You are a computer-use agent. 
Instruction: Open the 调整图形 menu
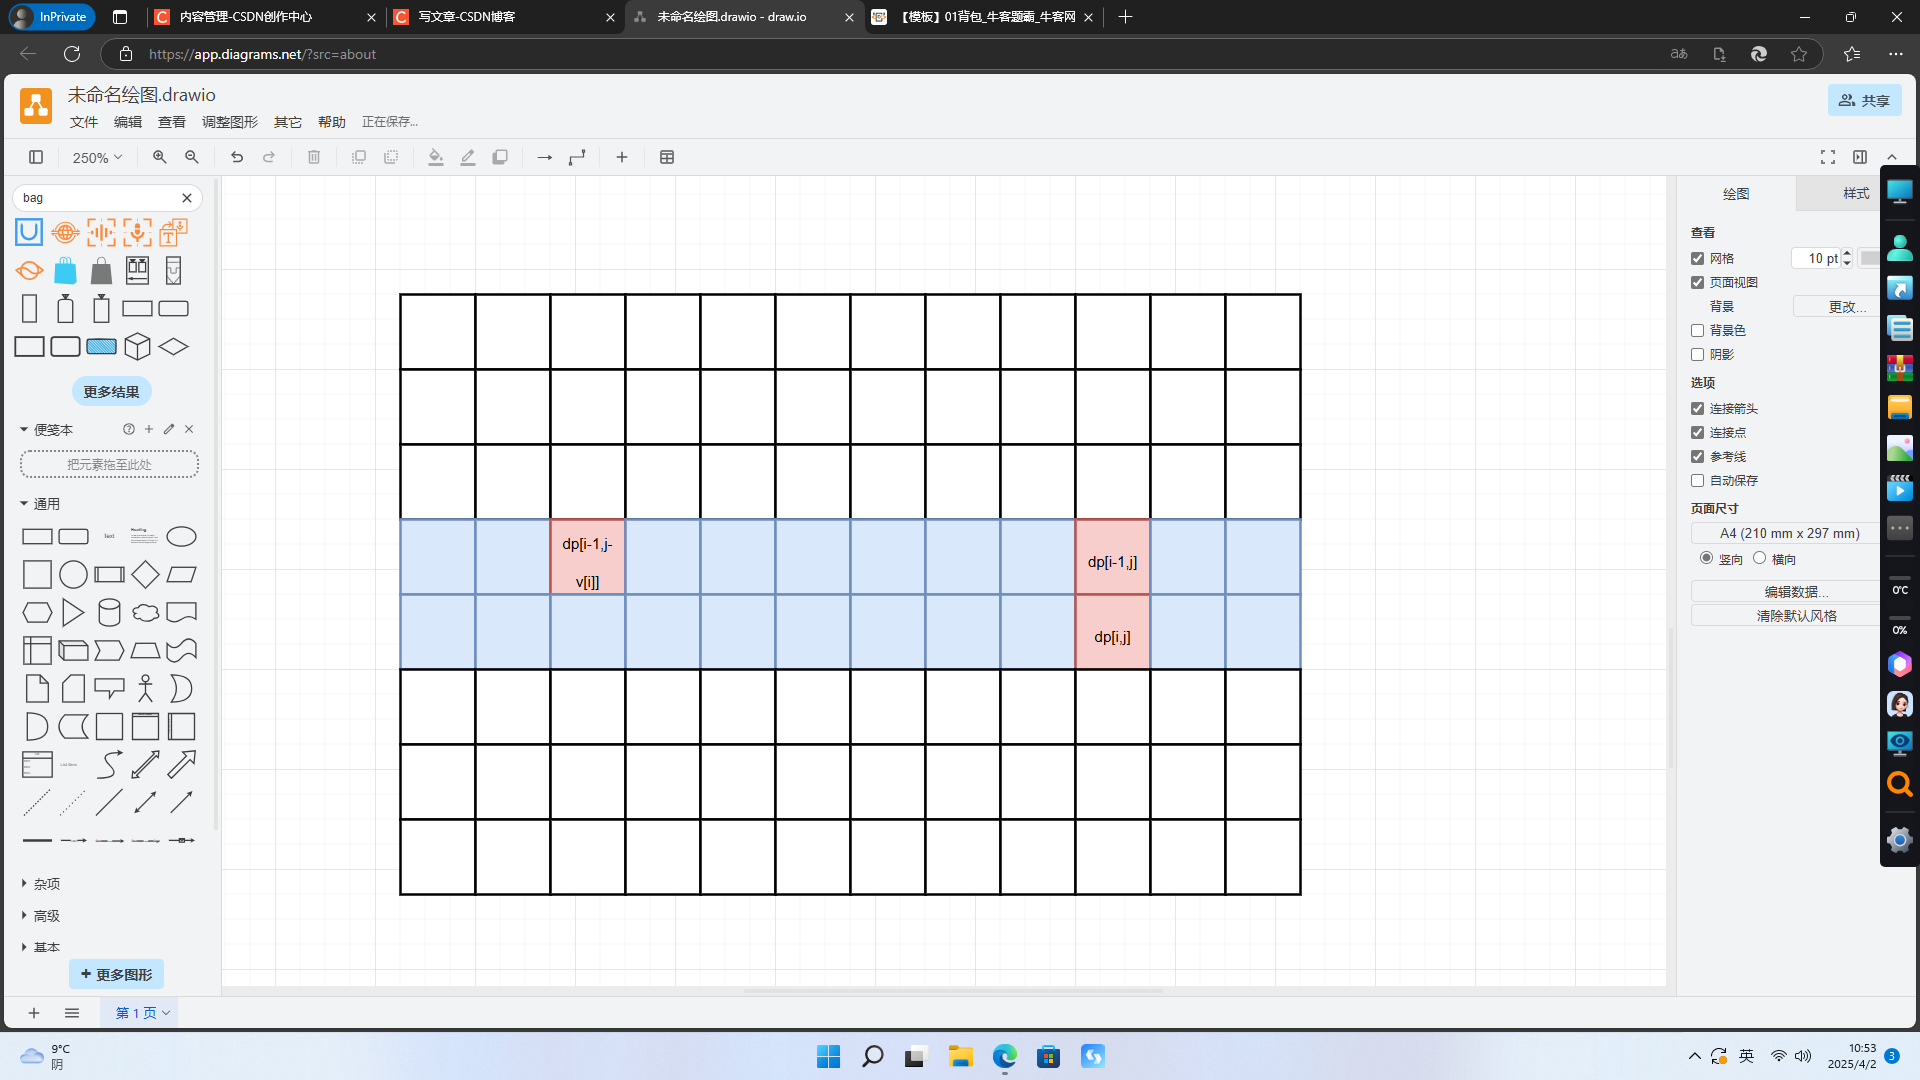pos(229,122)
